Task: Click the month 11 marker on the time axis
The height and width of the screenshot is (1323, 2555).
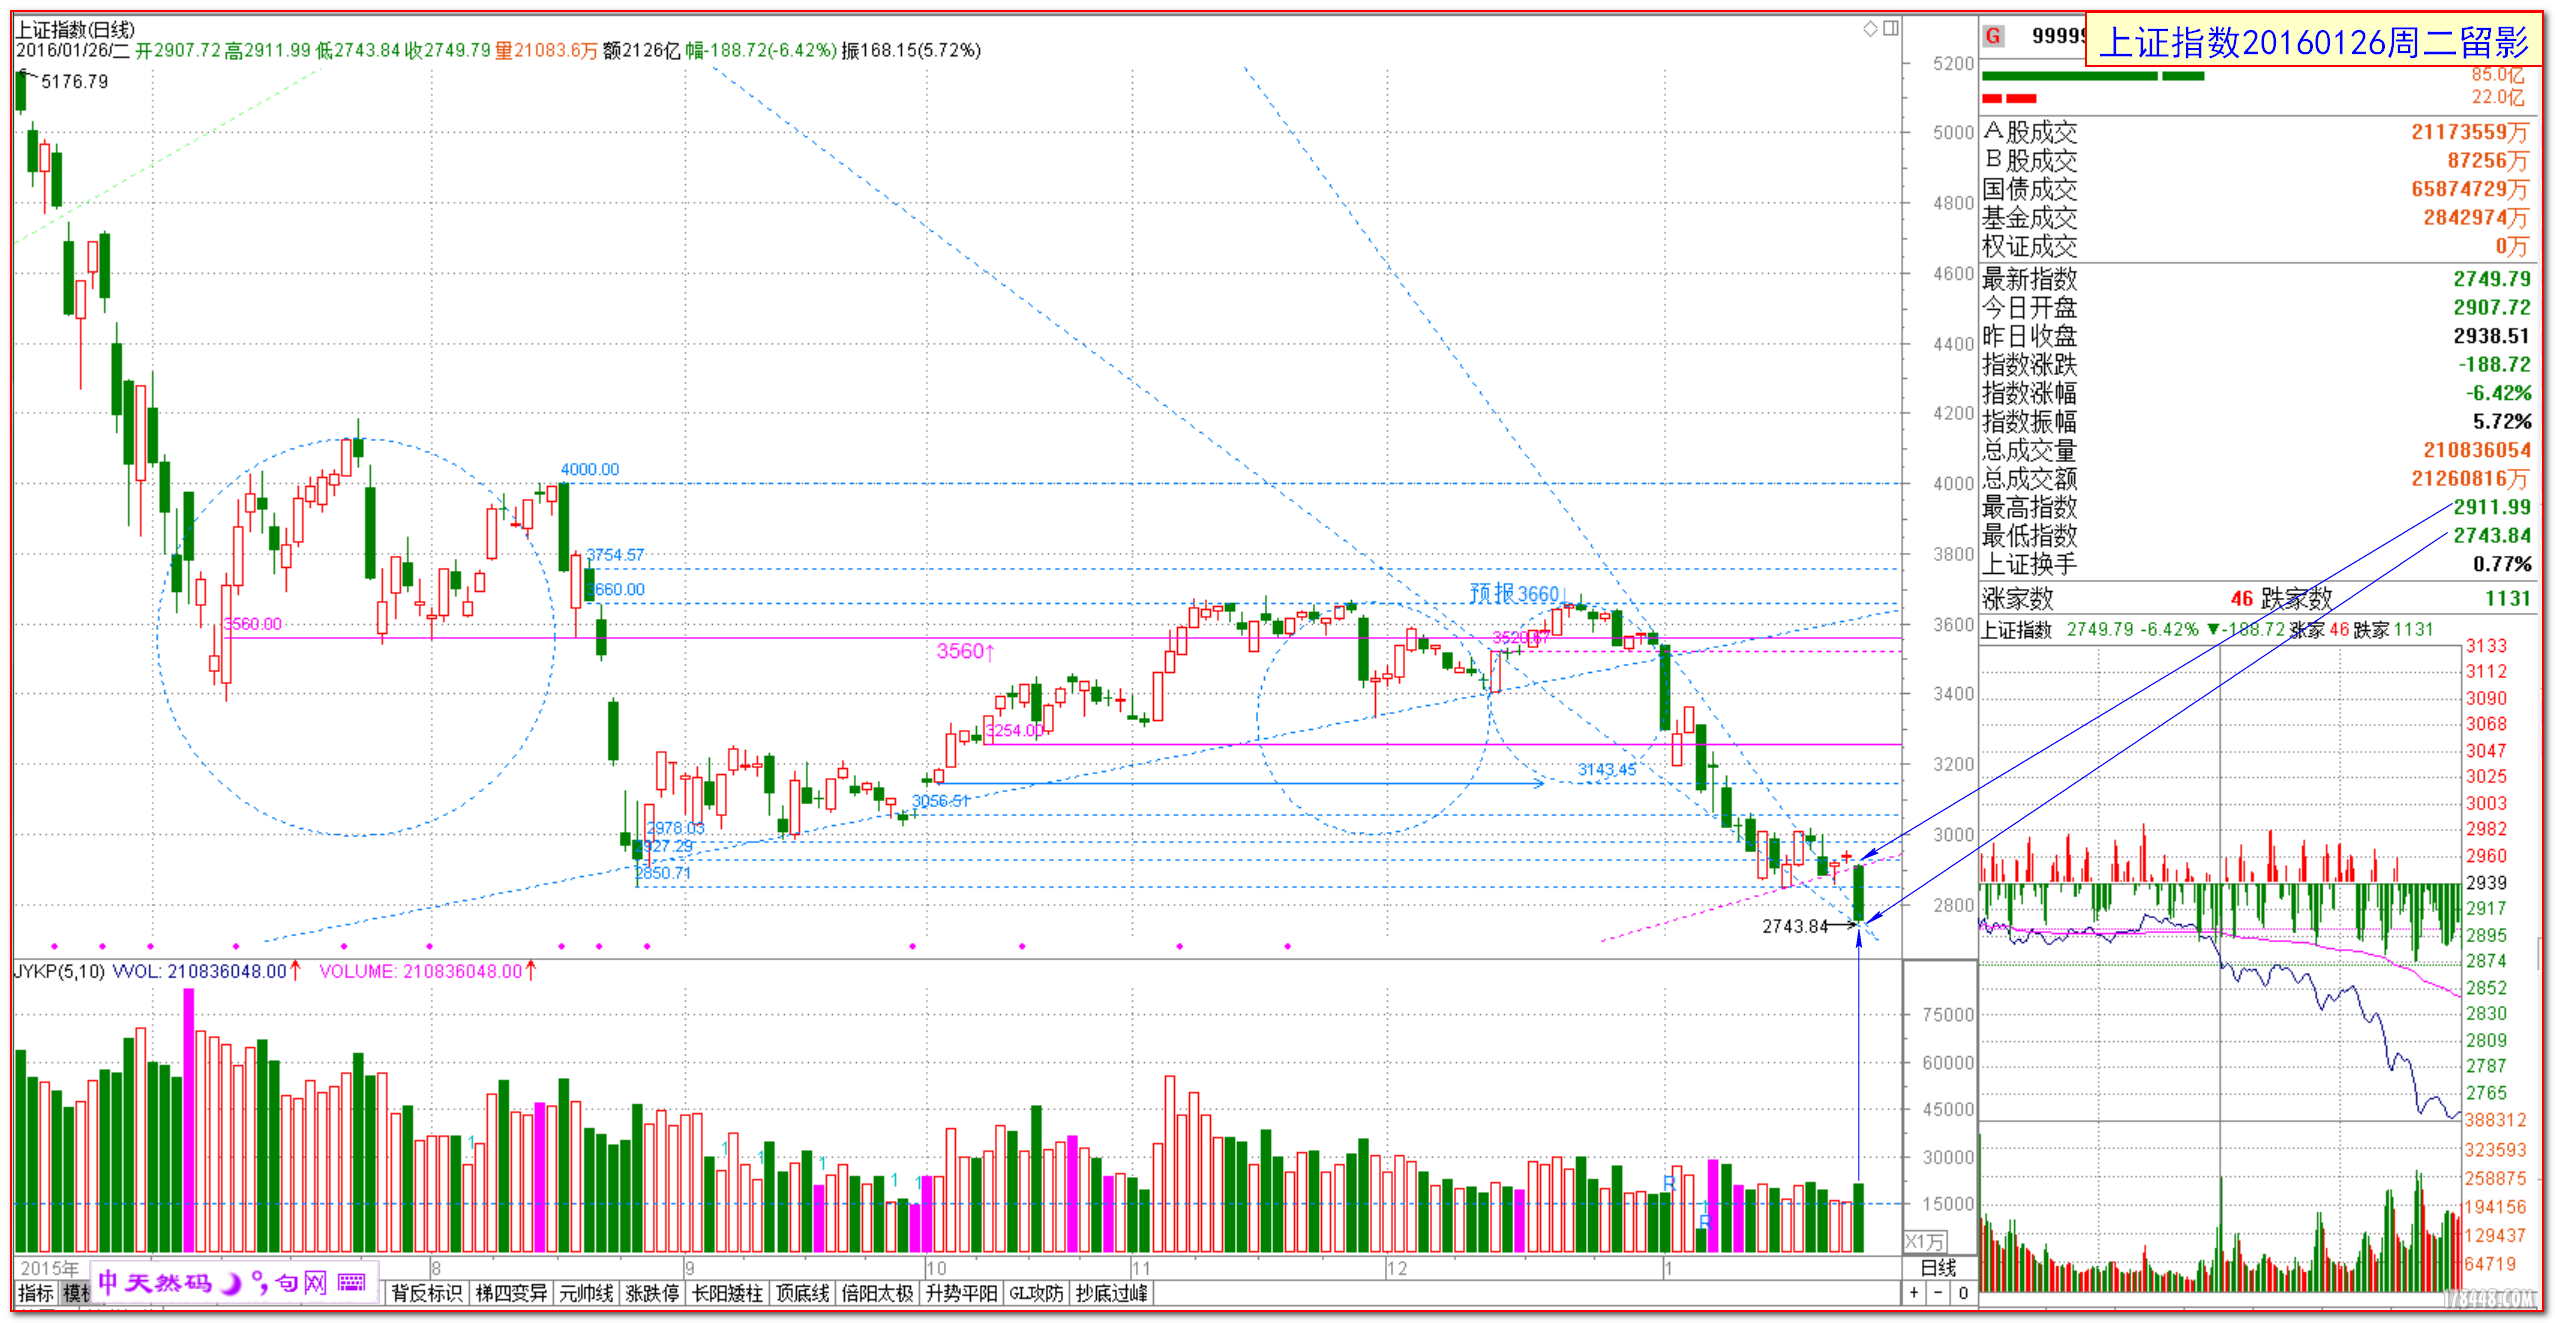Action: [x=1141, y=1268]
